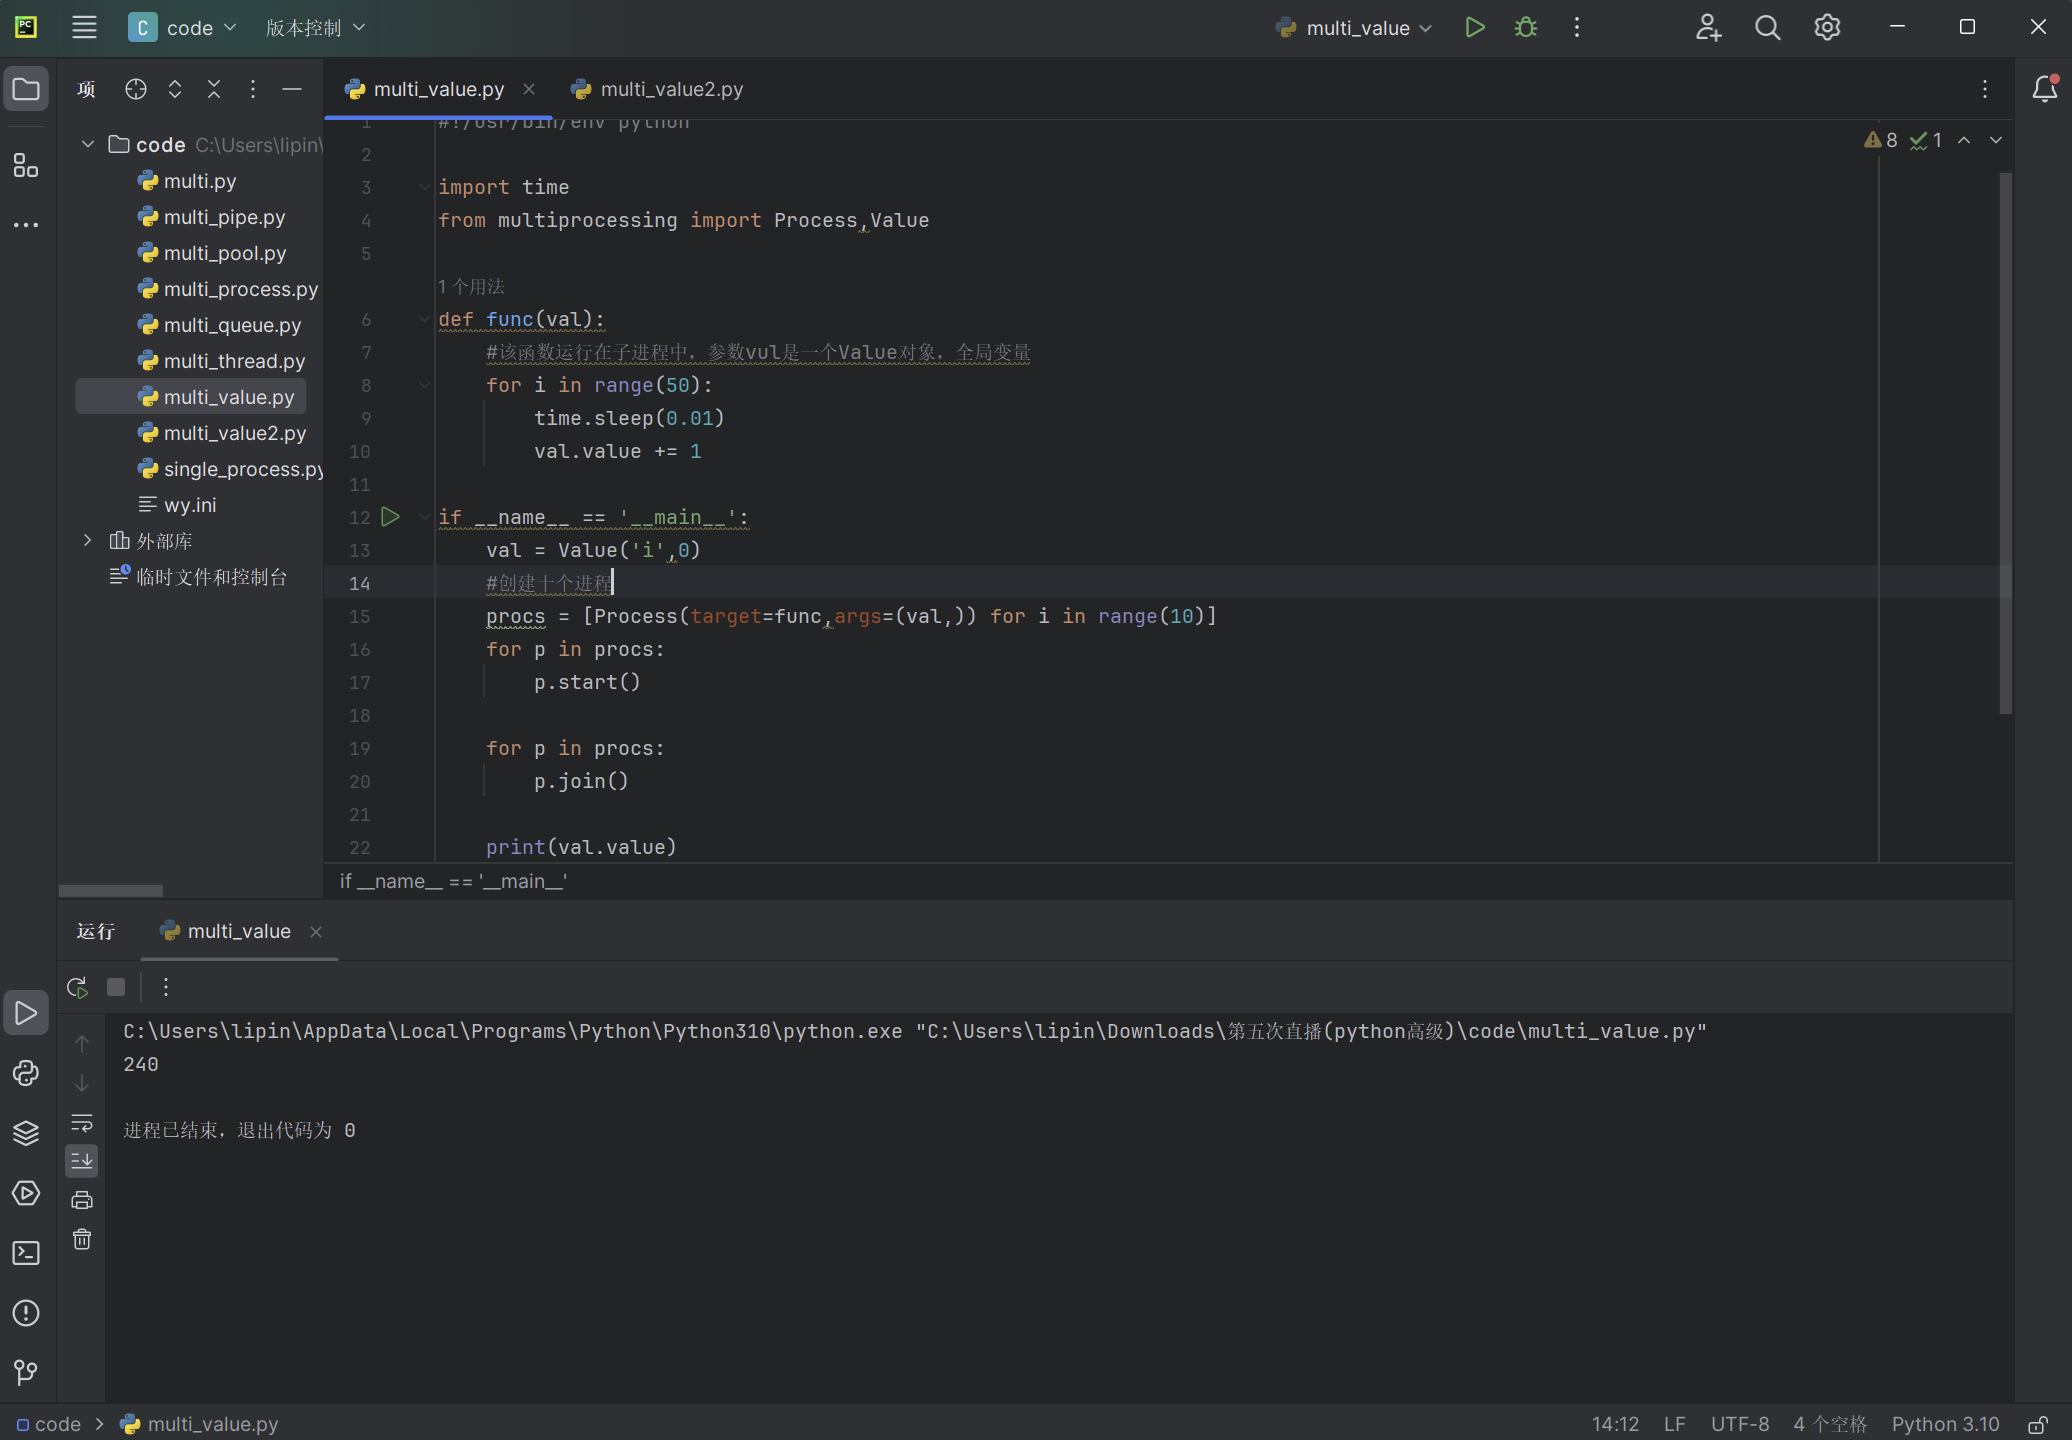The image size is (2072, 1440).
Task: Select opened file crosshair icon in project panel
Action: tap(136, 89)
